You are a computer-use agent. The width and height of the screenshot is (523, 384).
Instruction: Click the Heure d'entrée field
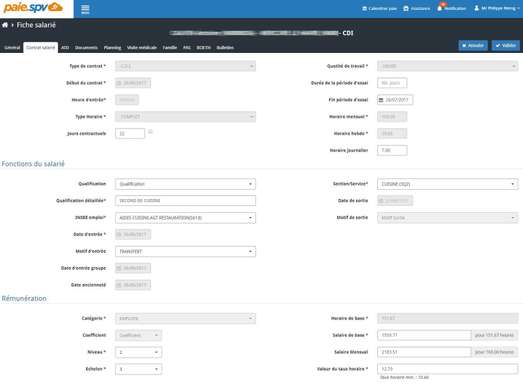[127, 100]
